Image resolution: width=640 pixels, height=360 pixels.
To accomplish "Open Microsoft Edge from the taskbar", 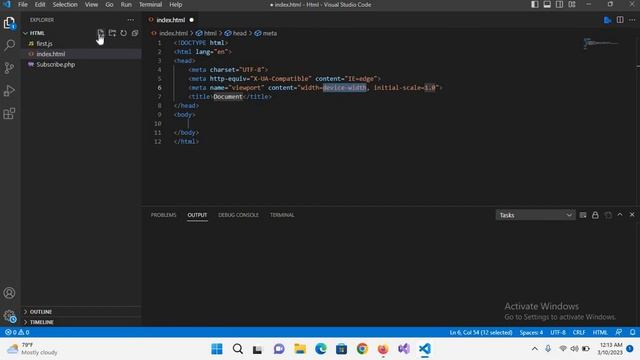I will [x=321, y=349].
